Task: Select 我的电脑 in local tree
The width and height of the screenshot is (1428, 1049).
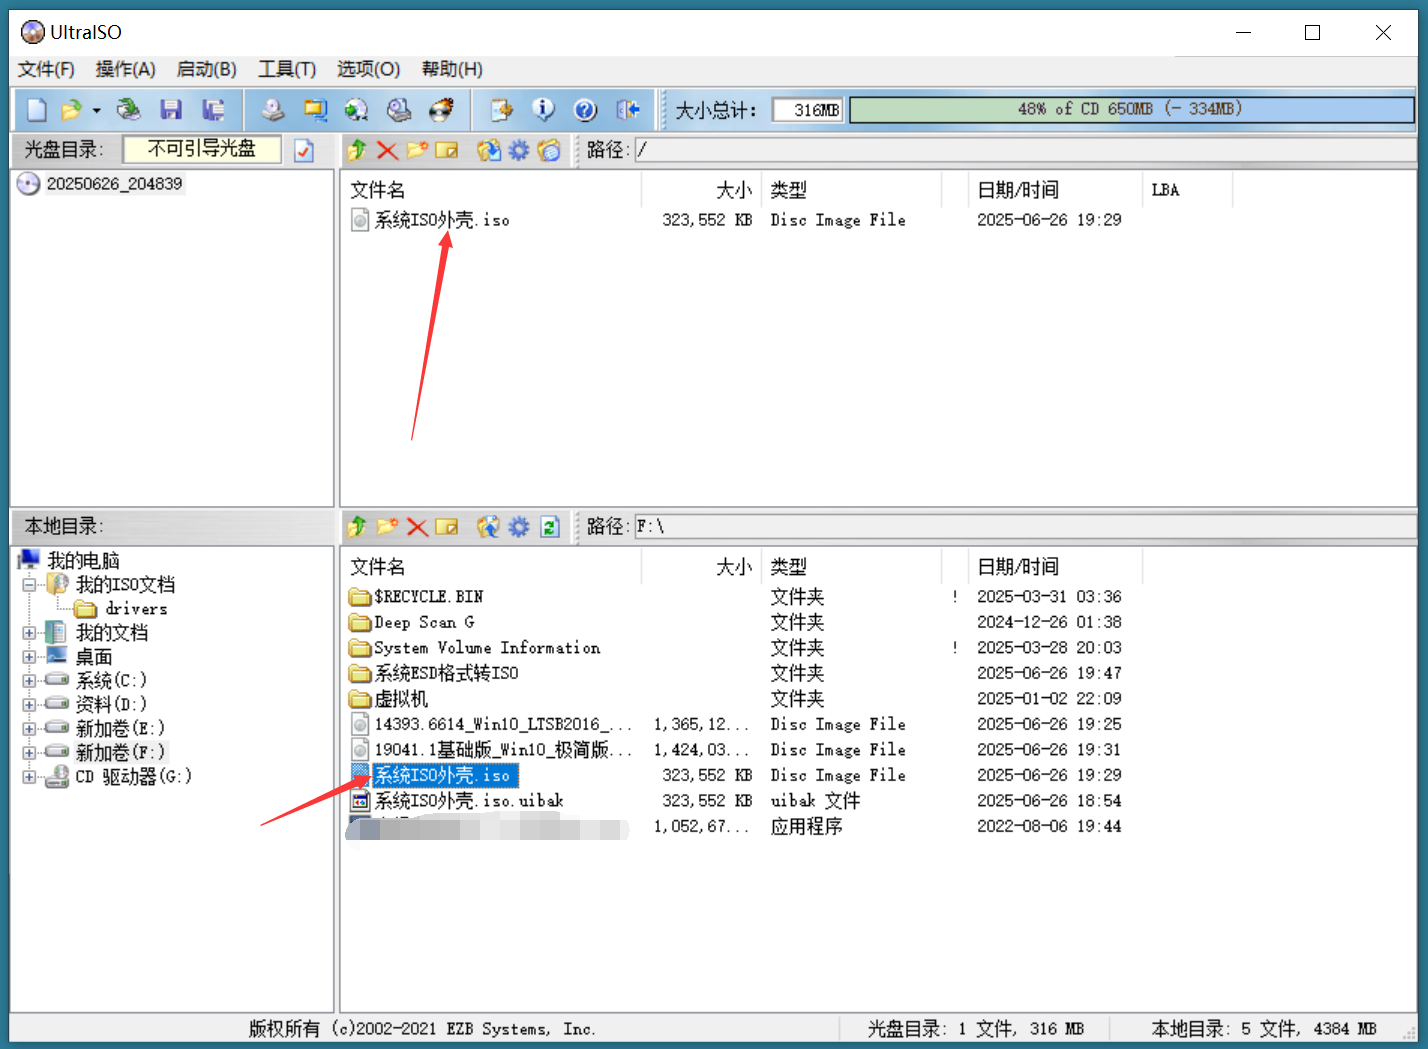Action: click(84, 560)
